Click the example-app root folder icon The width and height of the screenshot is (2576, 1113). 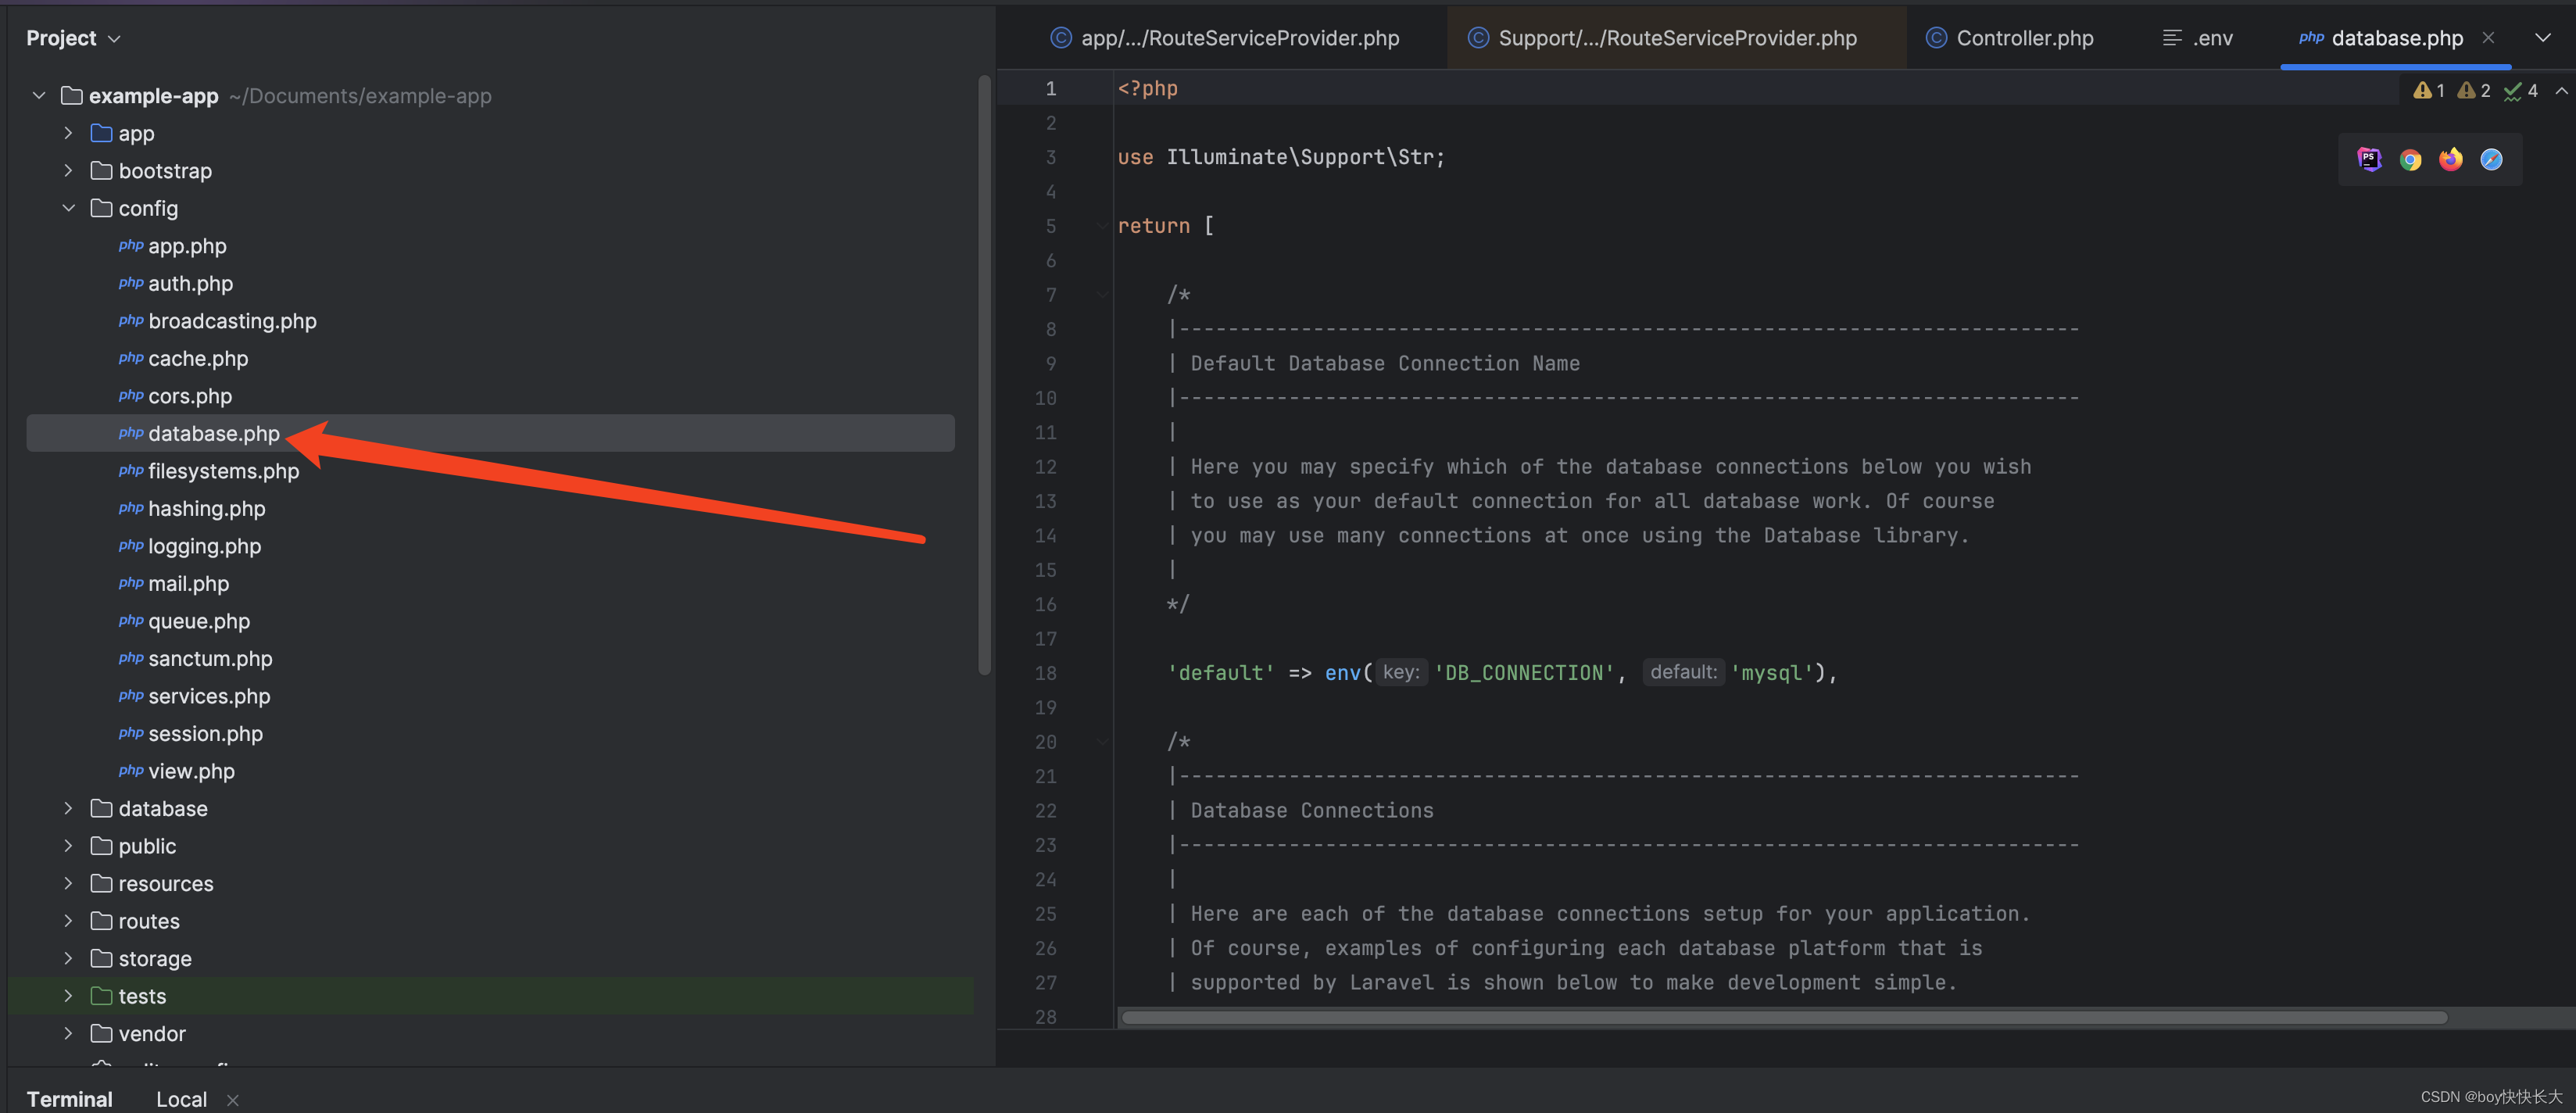click(72, 96)
